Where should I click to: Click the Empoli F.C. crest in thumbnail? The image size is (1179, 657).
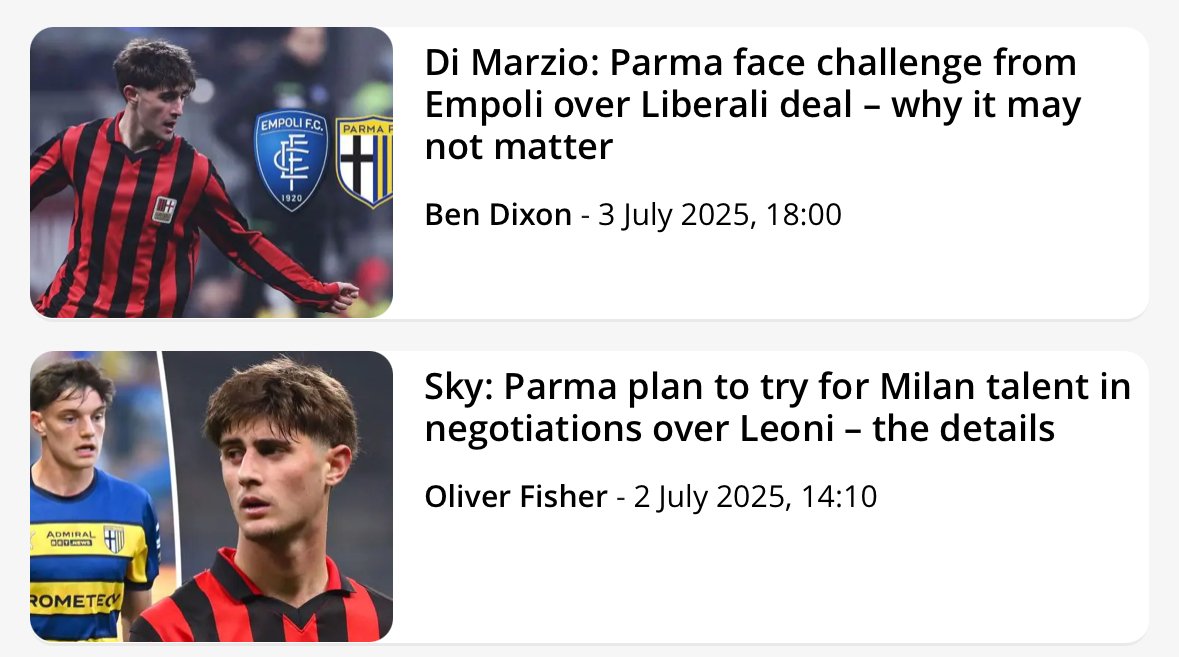coord(291,161)
